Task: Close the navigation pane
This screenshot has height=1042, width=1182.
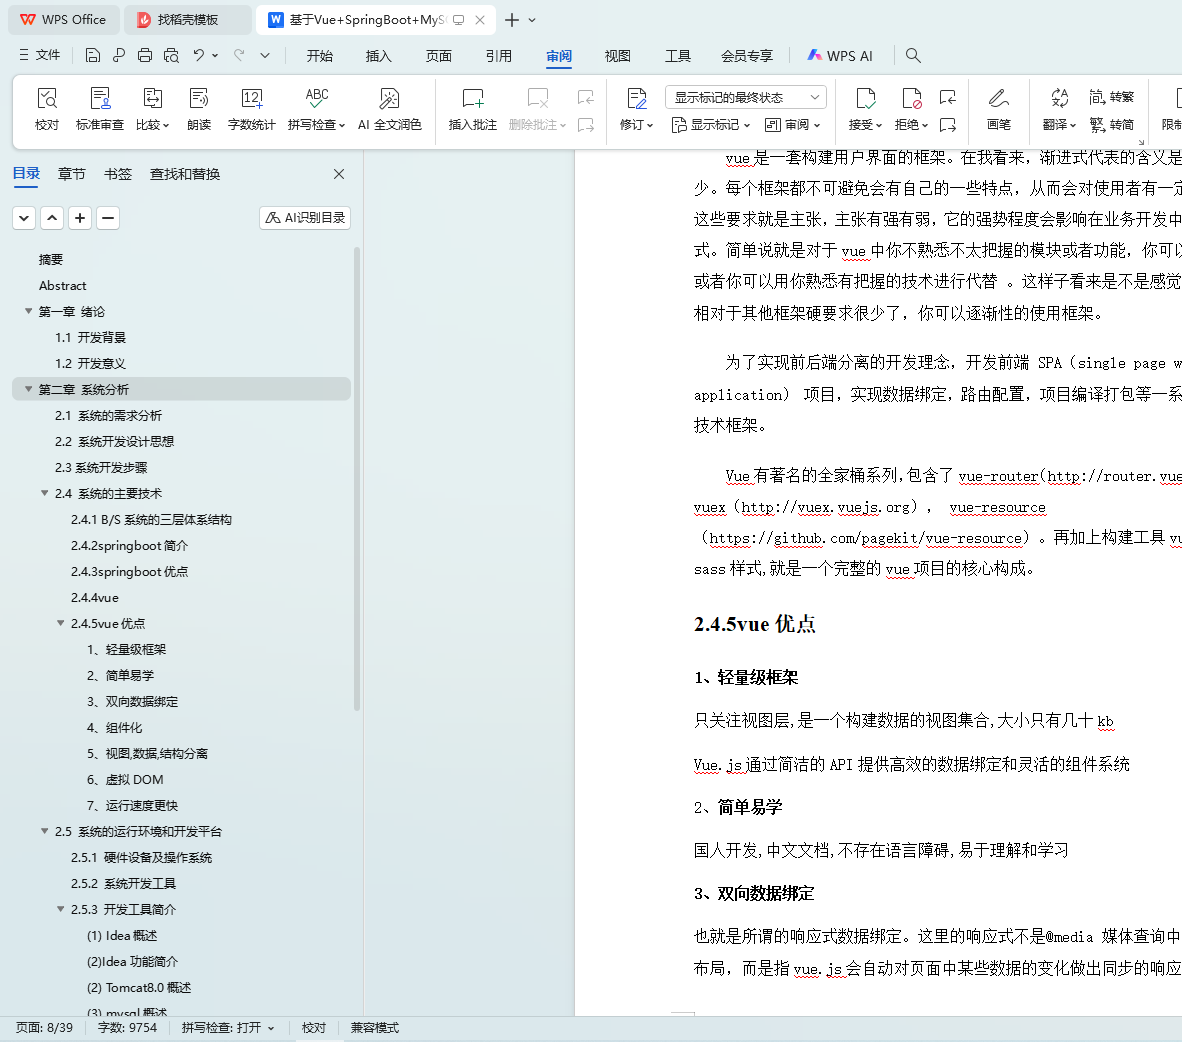Action: 339,174
